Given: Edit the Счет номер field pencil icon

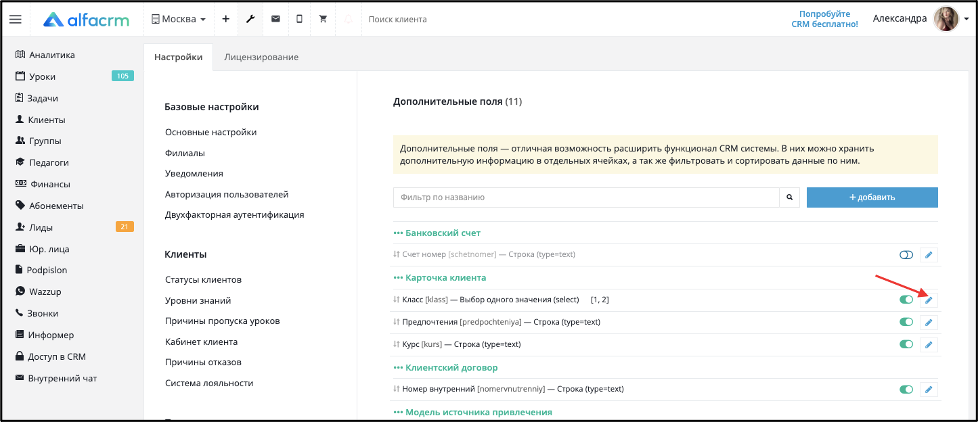Looking at the screenshot, I should (x=928, y=255).
